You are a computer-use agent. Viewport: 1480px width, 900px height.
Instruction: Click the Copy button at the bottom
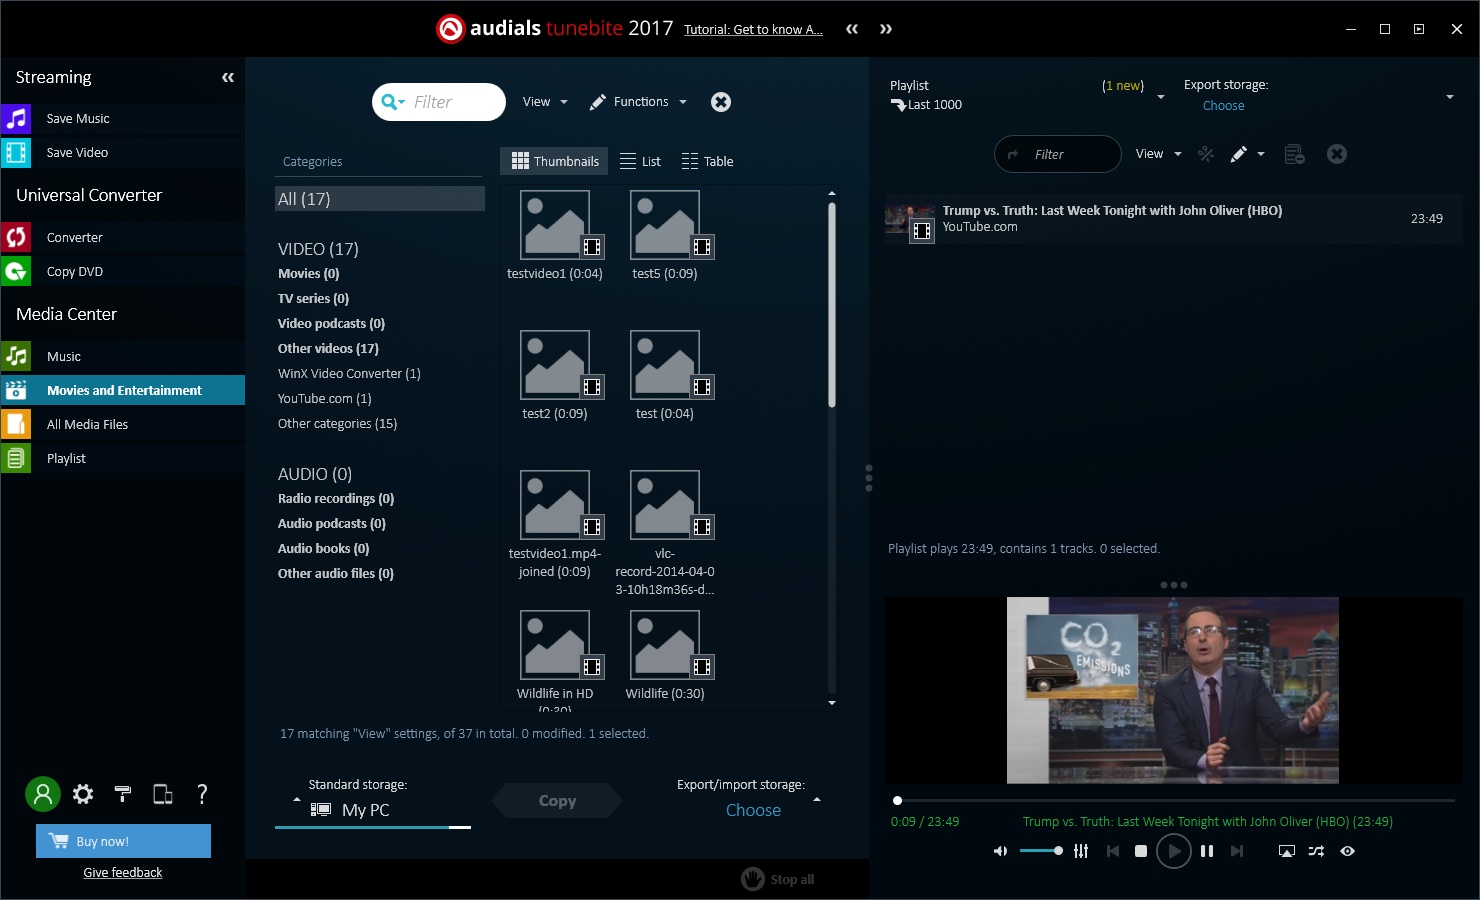coord(556,800)
